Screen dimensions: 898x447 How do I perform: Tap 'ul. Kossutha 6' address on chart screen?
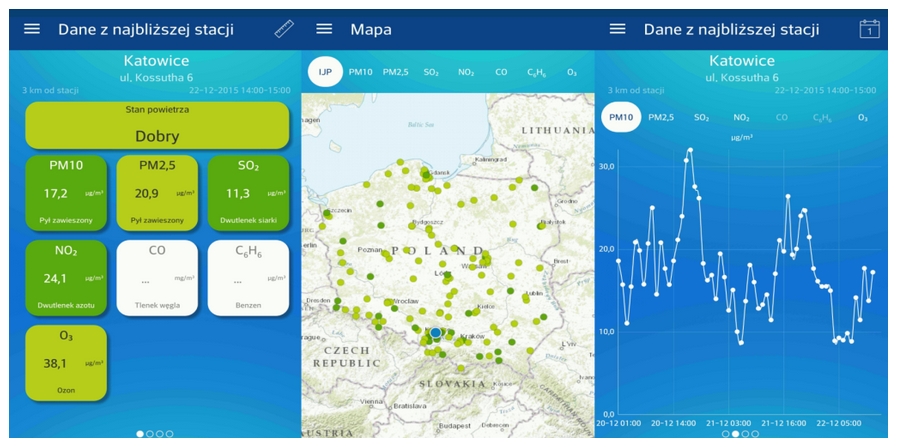point(742,77)
